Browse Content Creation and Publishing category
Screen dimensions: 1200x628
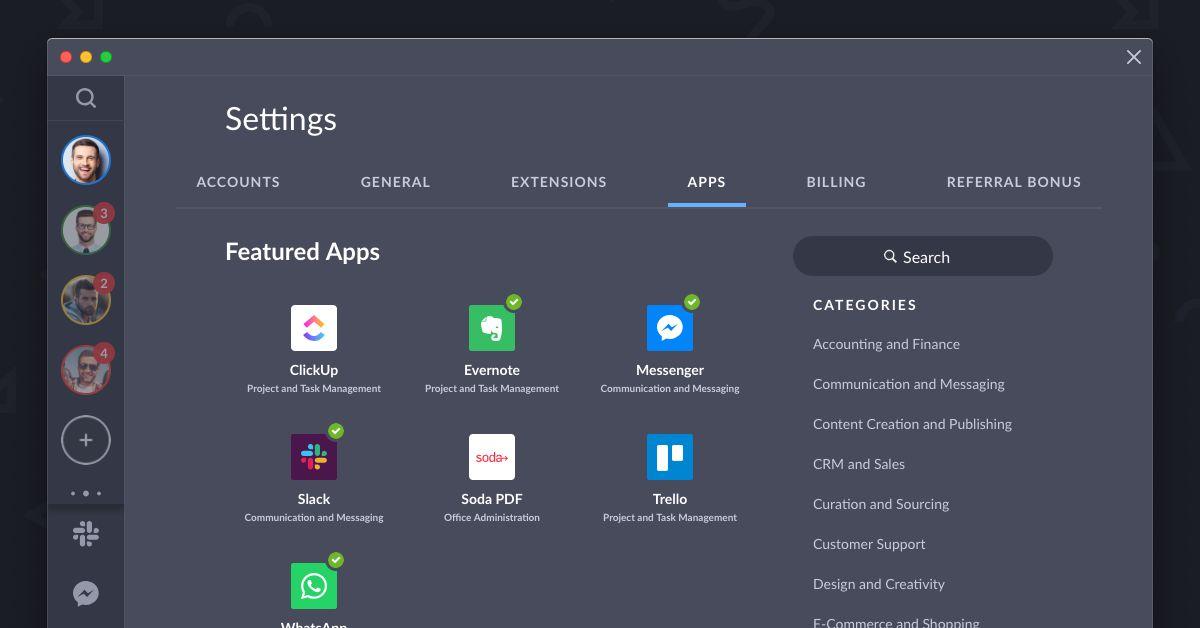point(912,424)
